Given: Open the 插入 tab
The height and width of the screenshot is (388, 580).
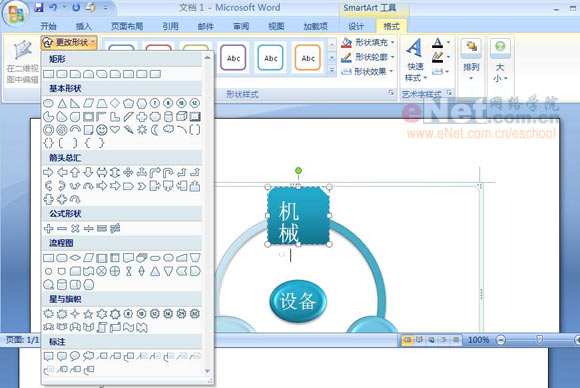Looking at the screenshot, I should coord(84,26).
